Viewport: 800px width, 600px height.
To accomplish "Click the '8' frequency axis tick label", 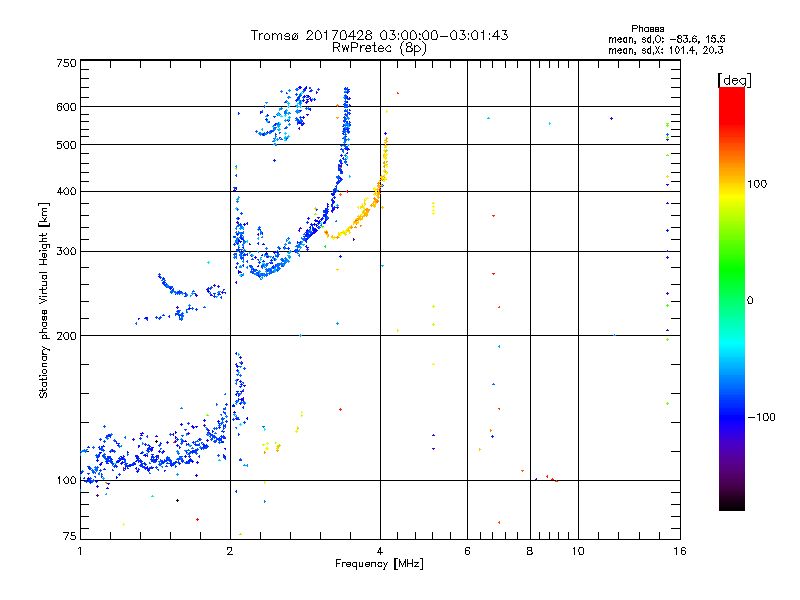I will 530,551.
